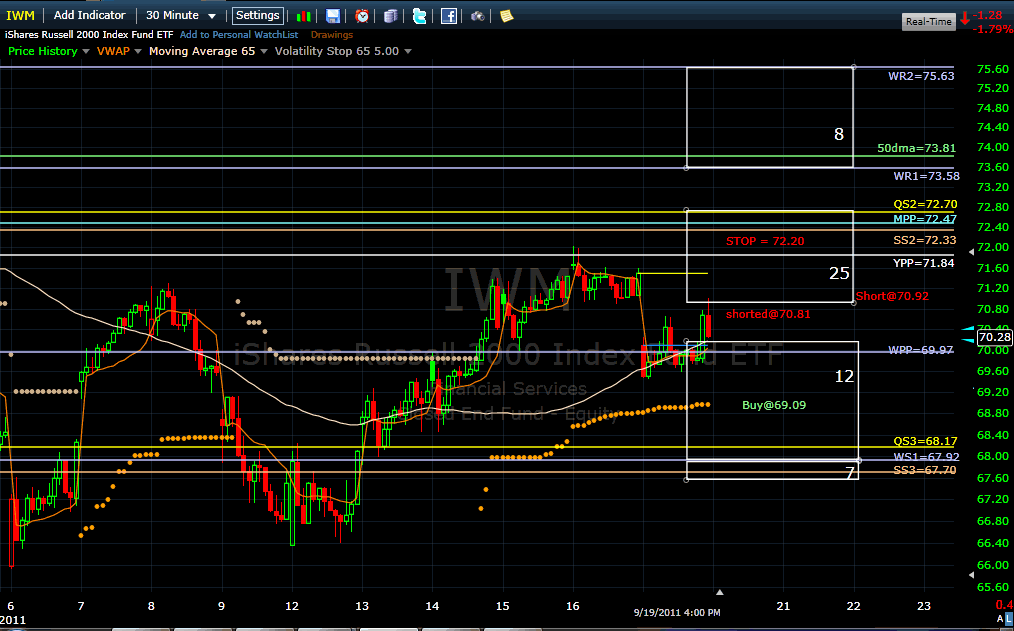The width and height of the screenshot is (1014, 631).
Task: Select the WS1=67.92 level label
Action: 927,456
